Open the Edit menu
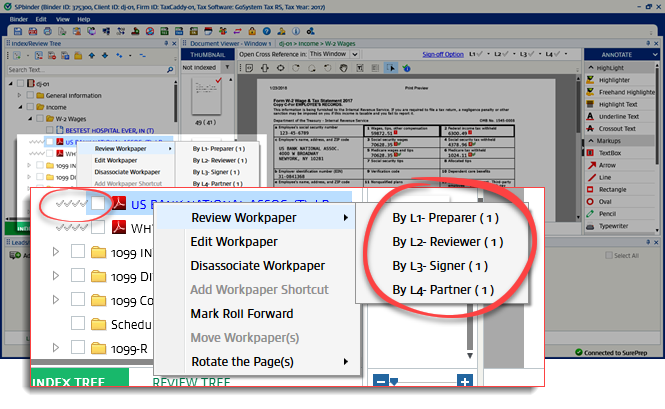The image size is (665, 409). coord(41,19)
